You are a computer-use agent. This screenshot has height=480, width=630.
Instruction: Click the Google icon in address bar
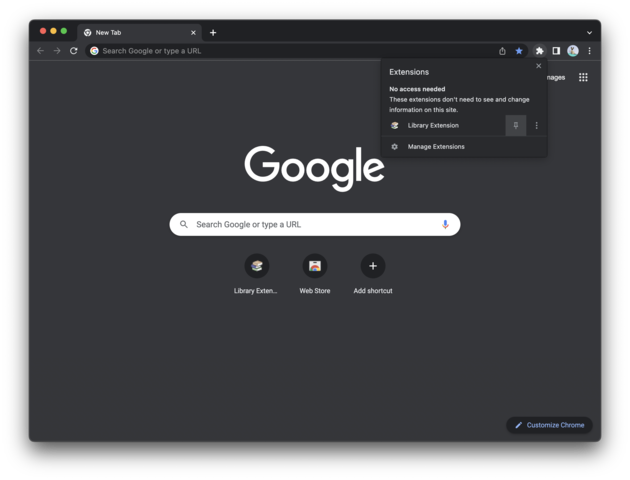pos(94,51)
